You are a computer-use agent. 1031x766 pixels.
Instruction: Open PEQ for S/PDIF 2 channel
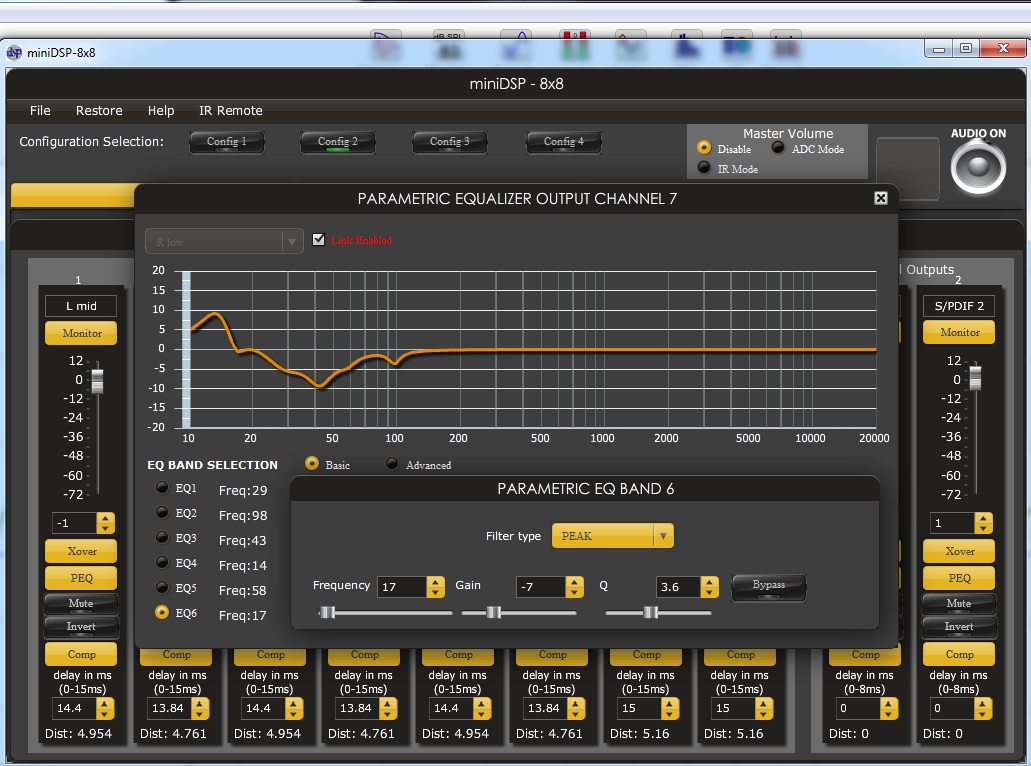(959, 578)
